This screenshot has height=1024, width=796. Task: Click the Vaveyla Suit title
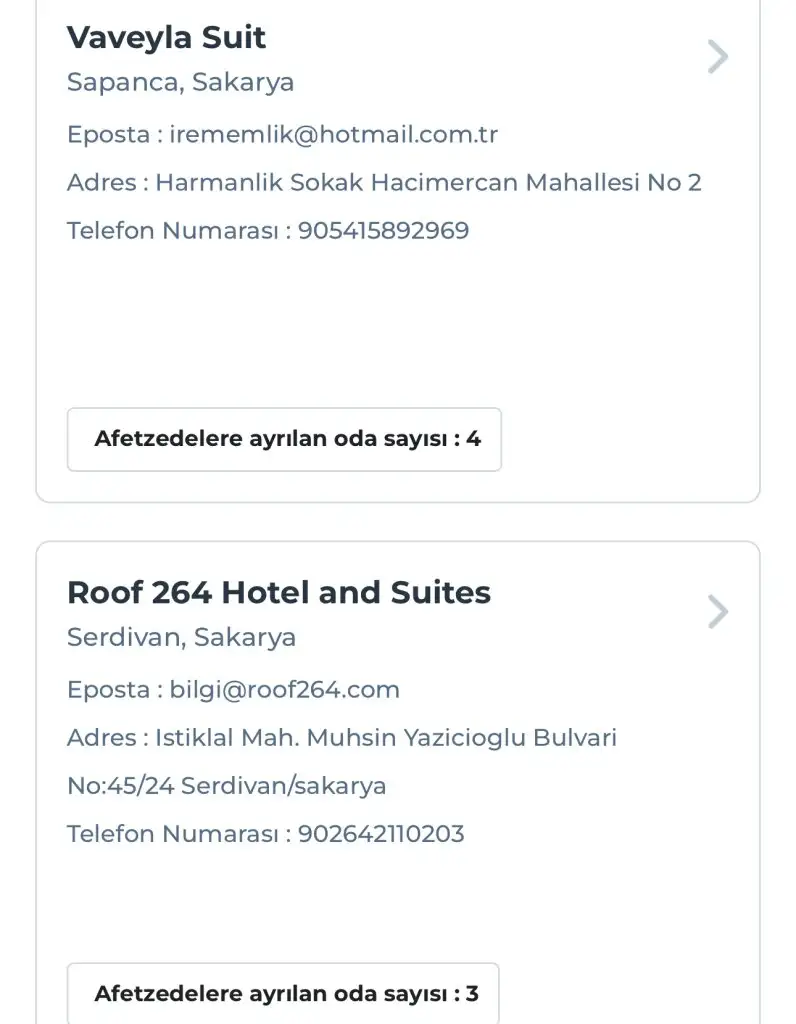point(166,38)
